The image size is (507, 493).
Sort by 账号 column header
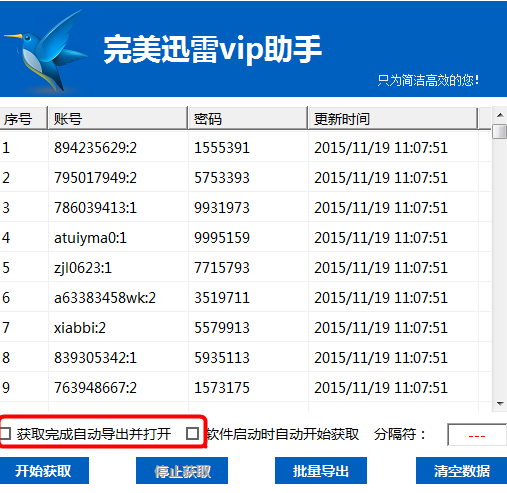118,118
